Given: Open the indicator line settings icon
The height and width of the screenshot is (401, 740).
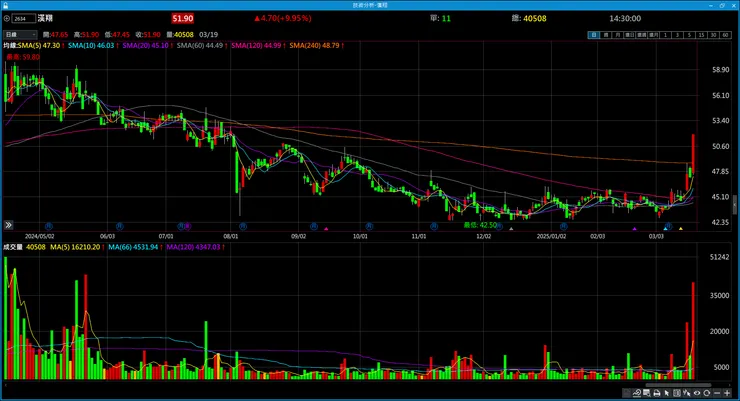Looking at the screenshot, I should 637,393.
